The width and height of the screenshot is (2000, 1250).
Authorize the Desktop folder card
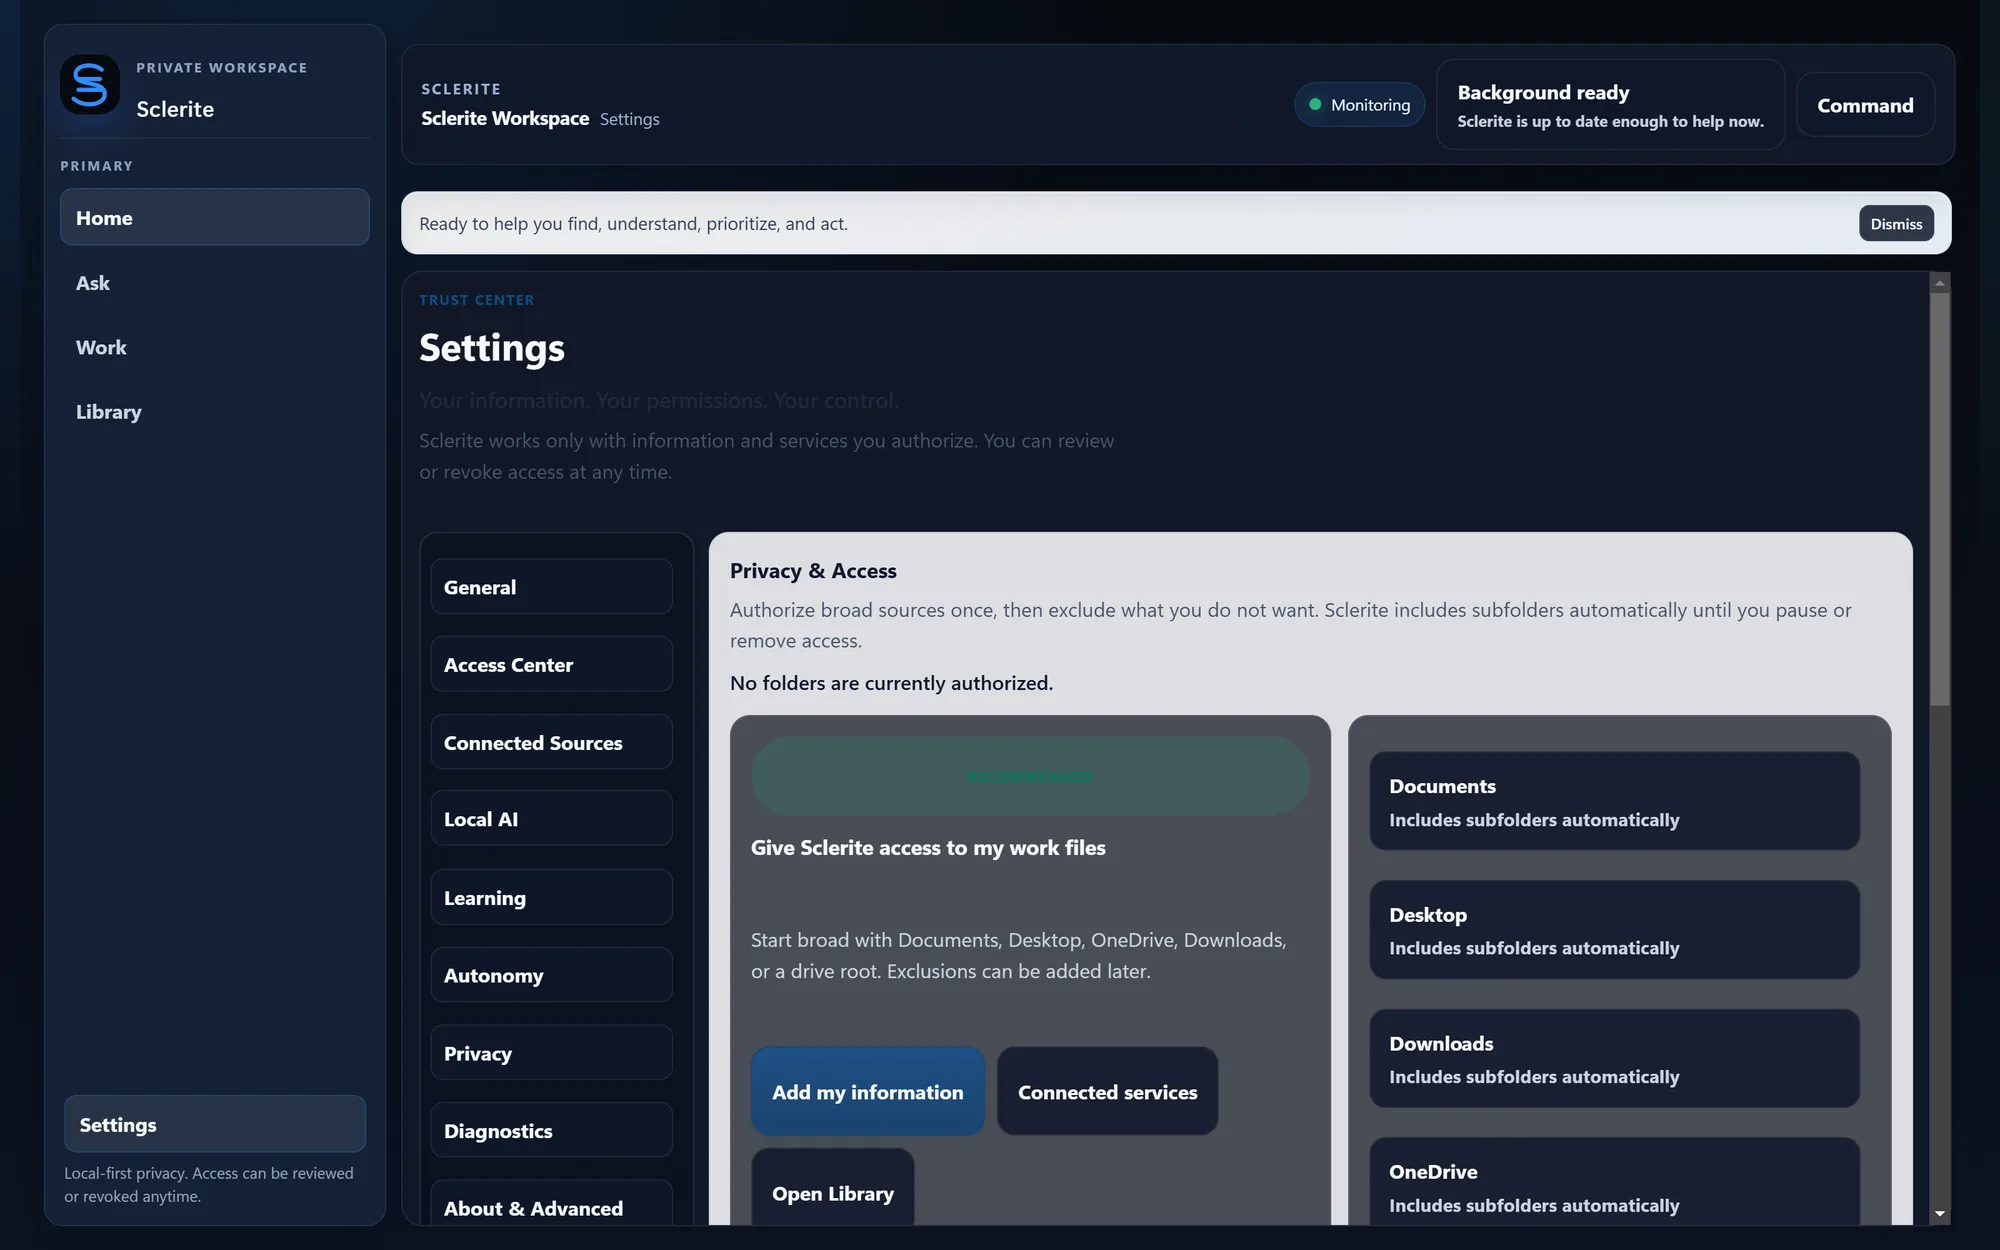click(x=1615, y=930)
